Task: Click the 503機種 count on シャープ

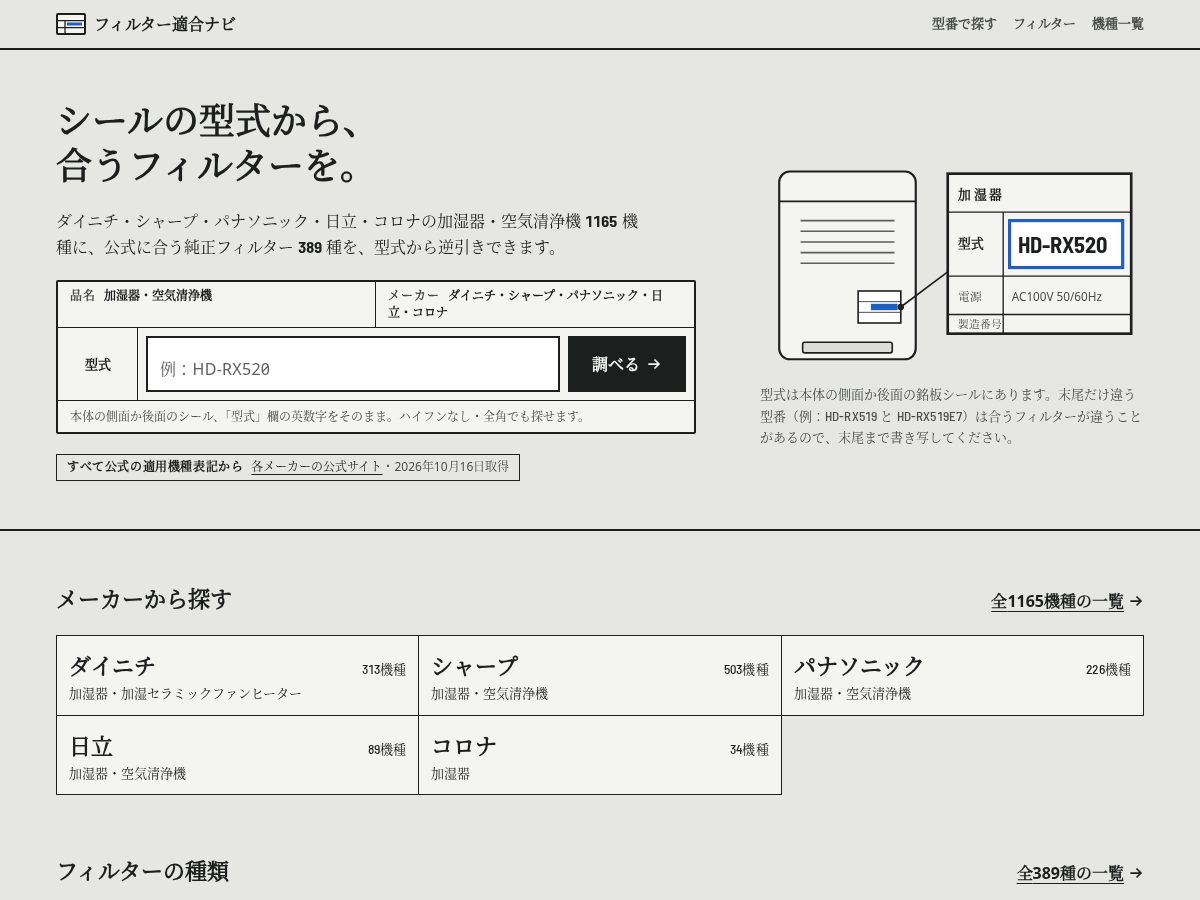Action: 746,670
